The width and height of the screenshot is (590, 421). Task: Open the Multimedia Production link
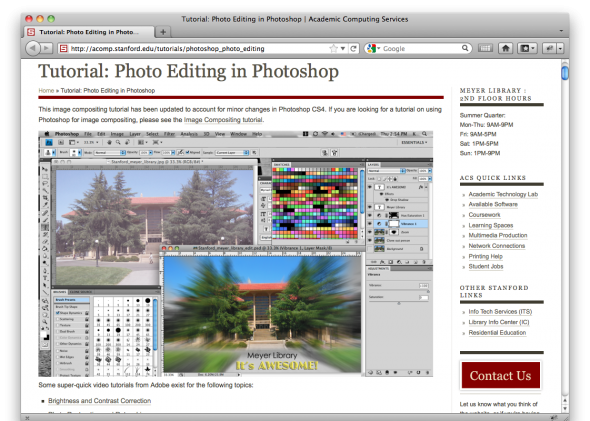(x=498, y=235)
